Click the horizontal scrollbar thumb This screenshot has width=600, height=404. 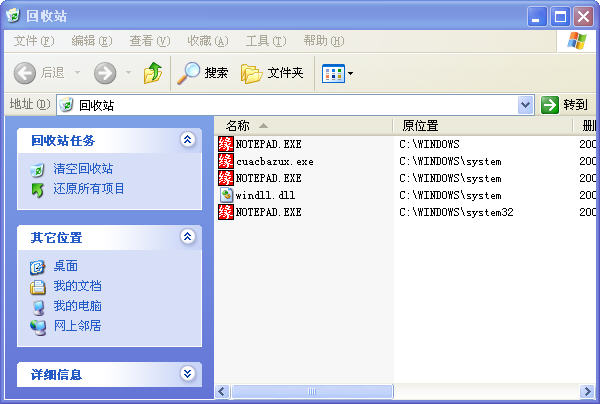click(312, 391)
